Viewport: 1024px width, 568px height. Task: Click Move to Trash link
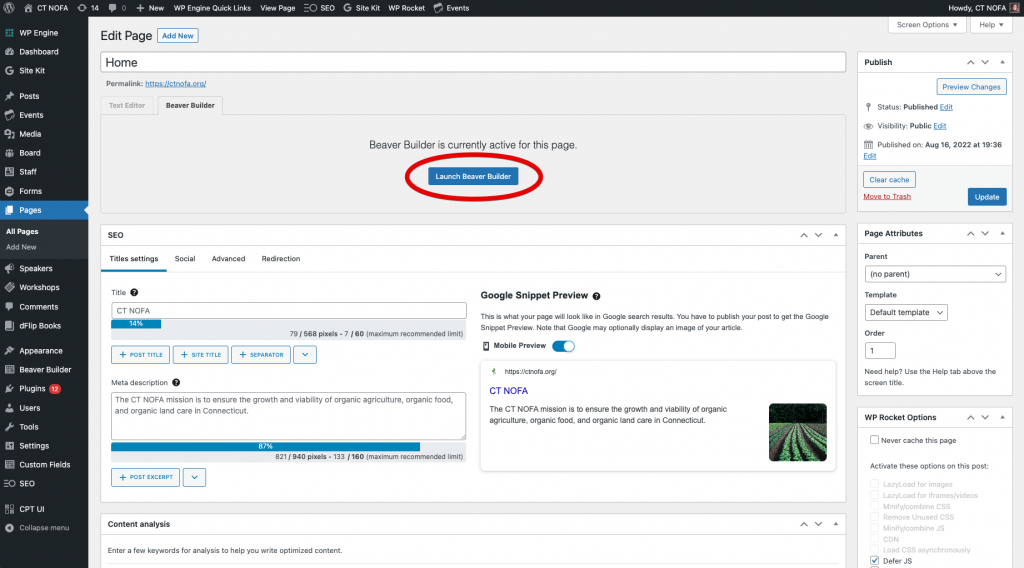coord(887,197)
